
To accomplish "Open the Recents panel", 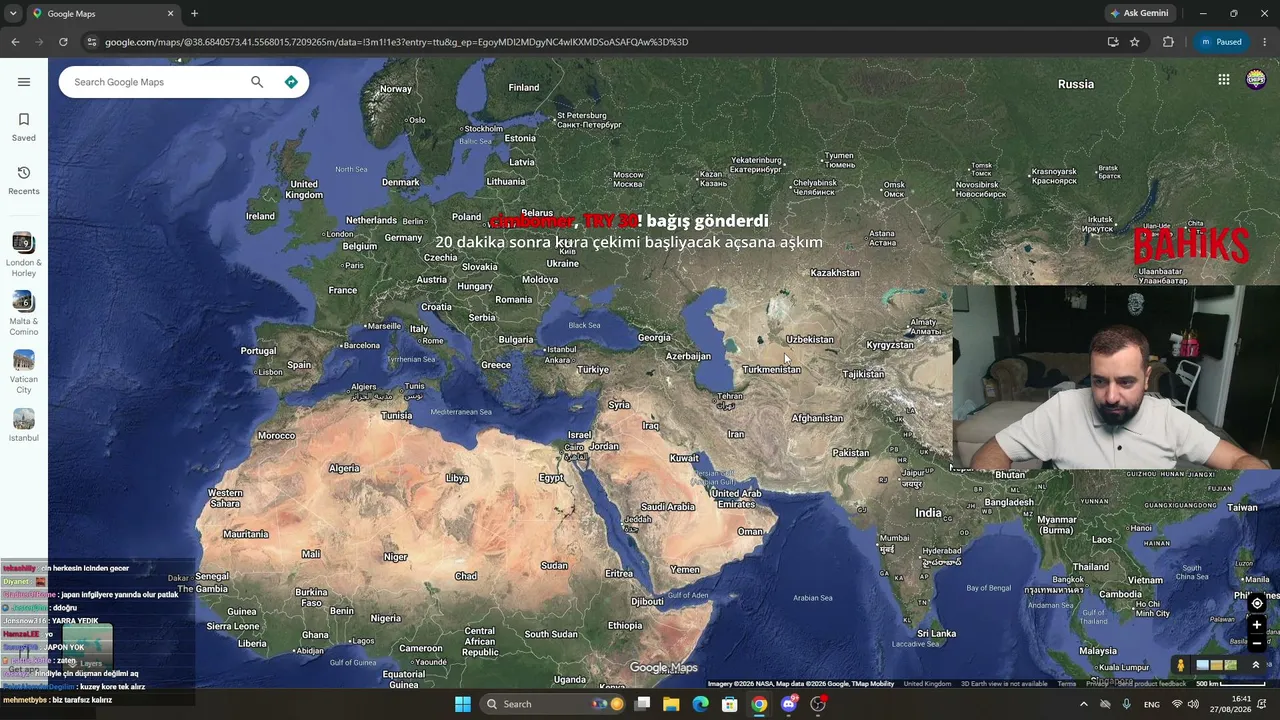I will [x=24, y=180].
